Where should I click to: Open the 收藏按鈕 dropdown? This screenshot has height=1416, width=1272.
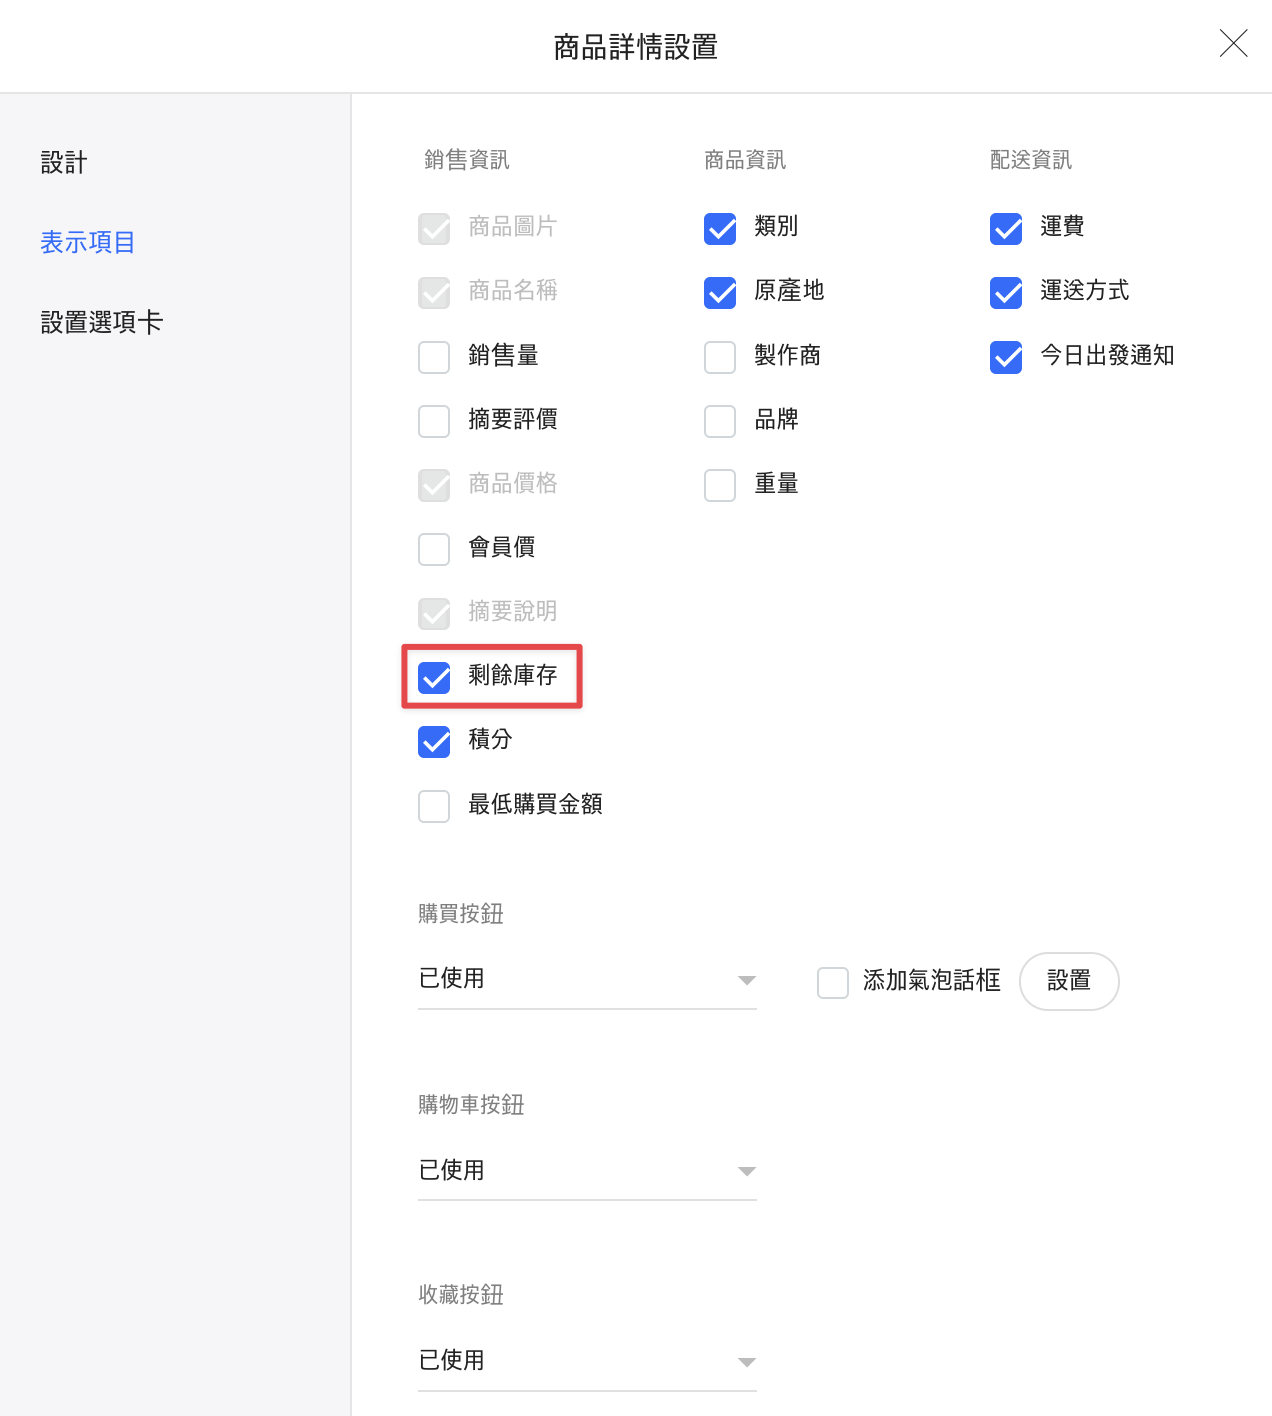(x=587, y=1361)
